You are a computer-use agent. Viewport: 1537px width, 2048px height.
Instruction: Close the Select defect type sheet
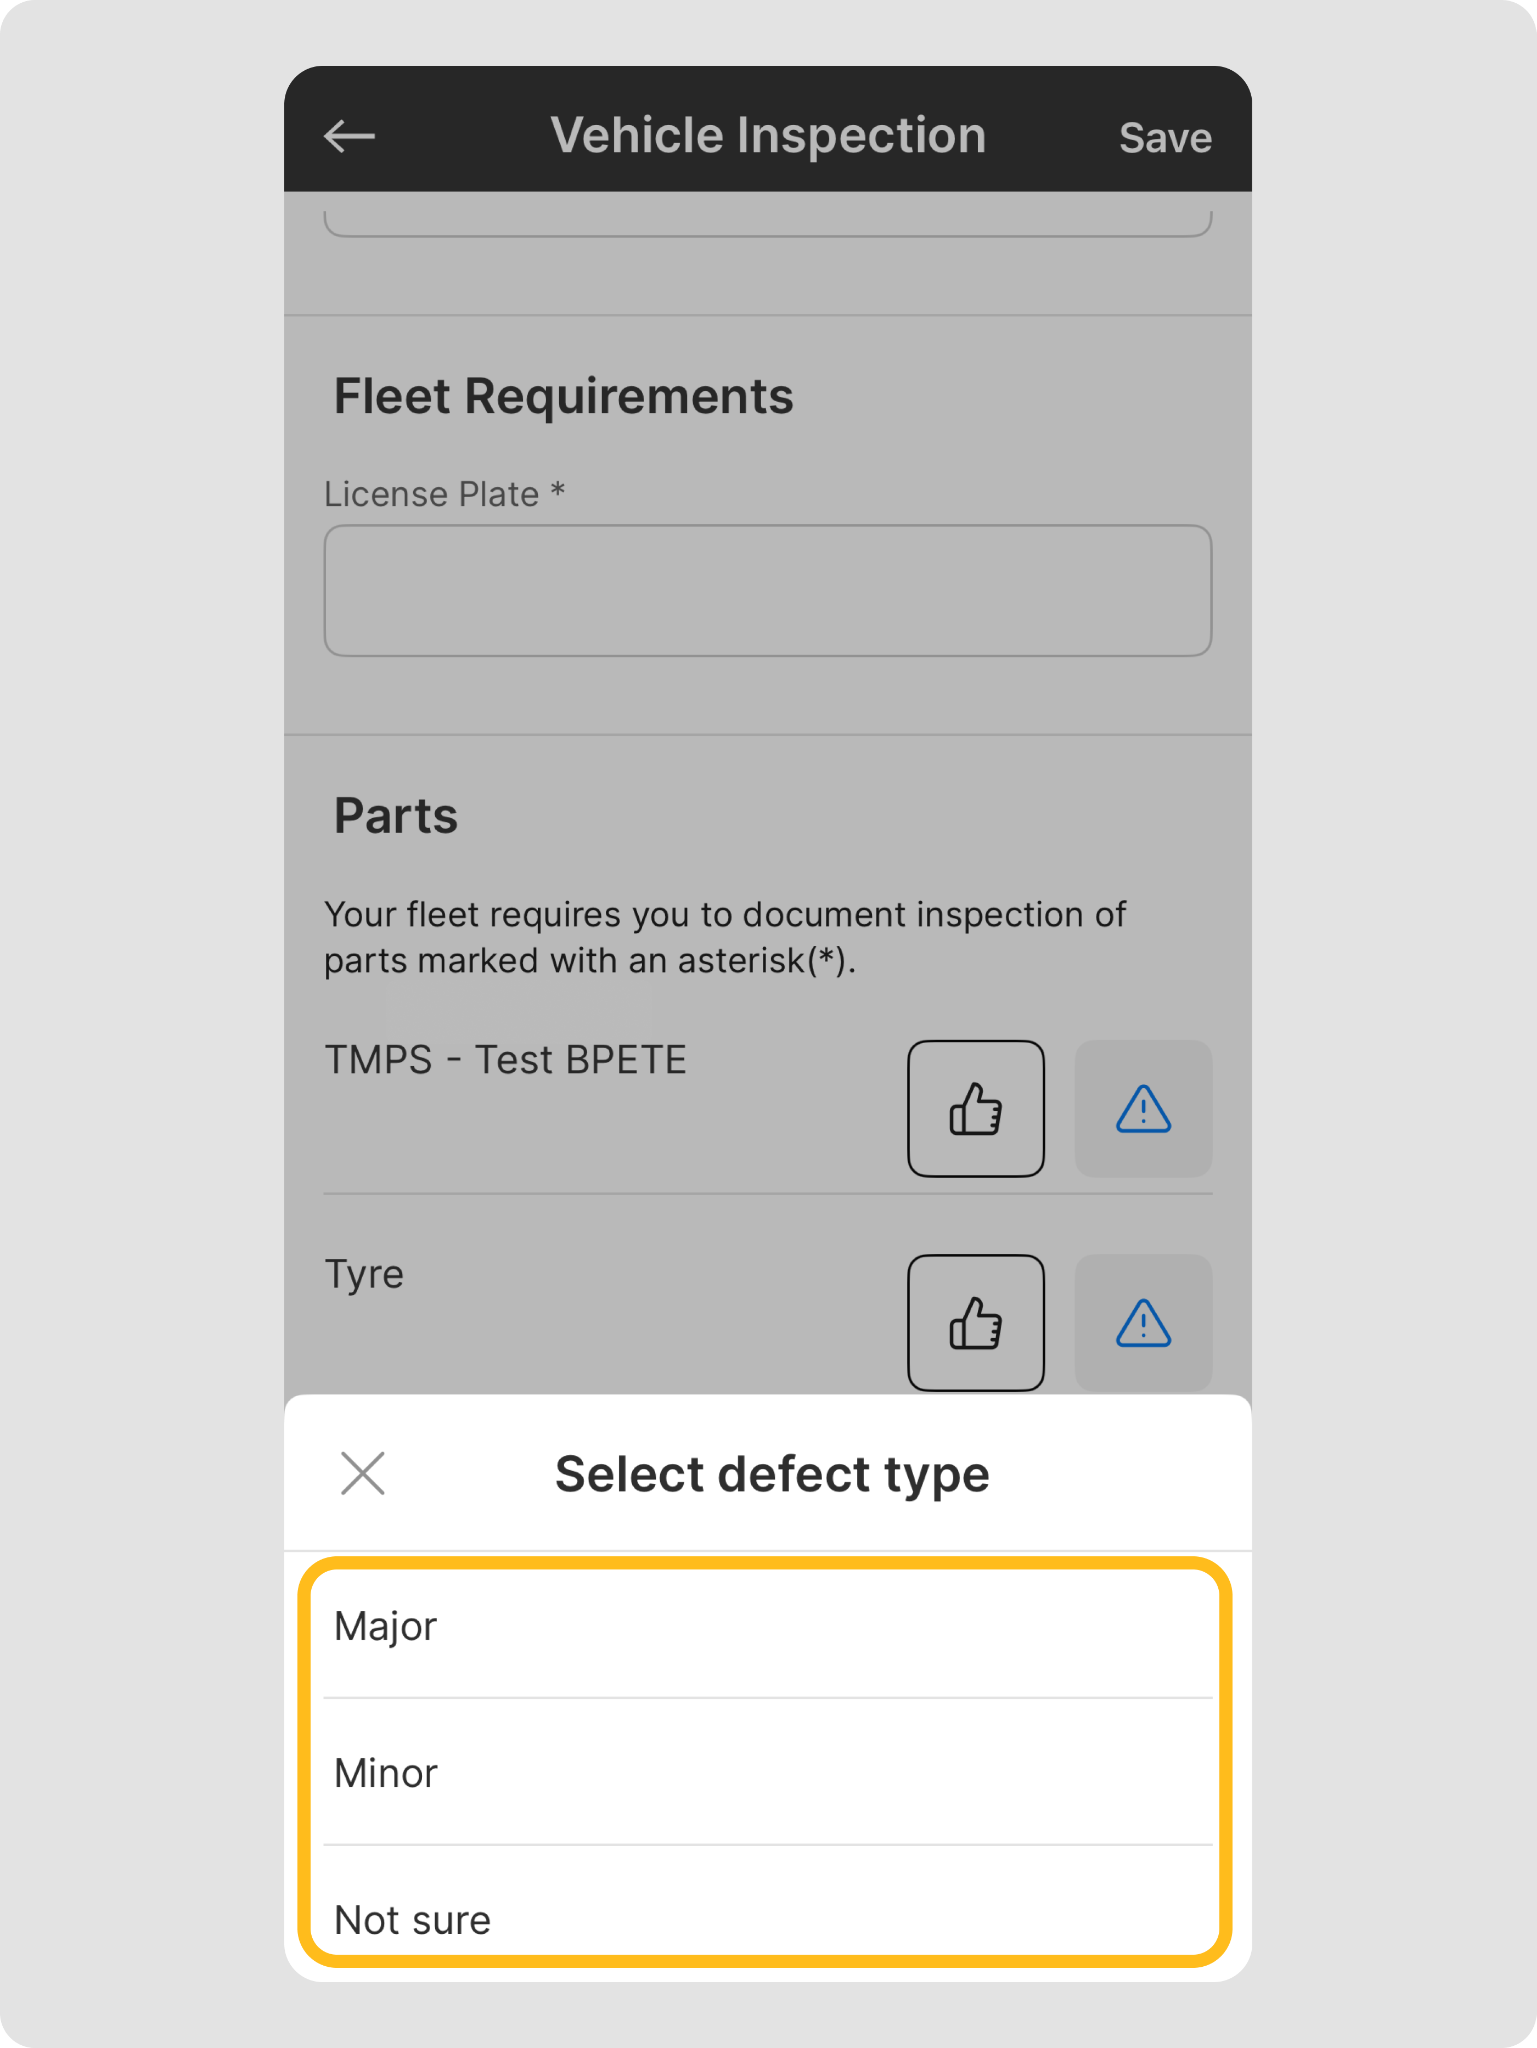pyautogui.click(x=362, y=1473)
